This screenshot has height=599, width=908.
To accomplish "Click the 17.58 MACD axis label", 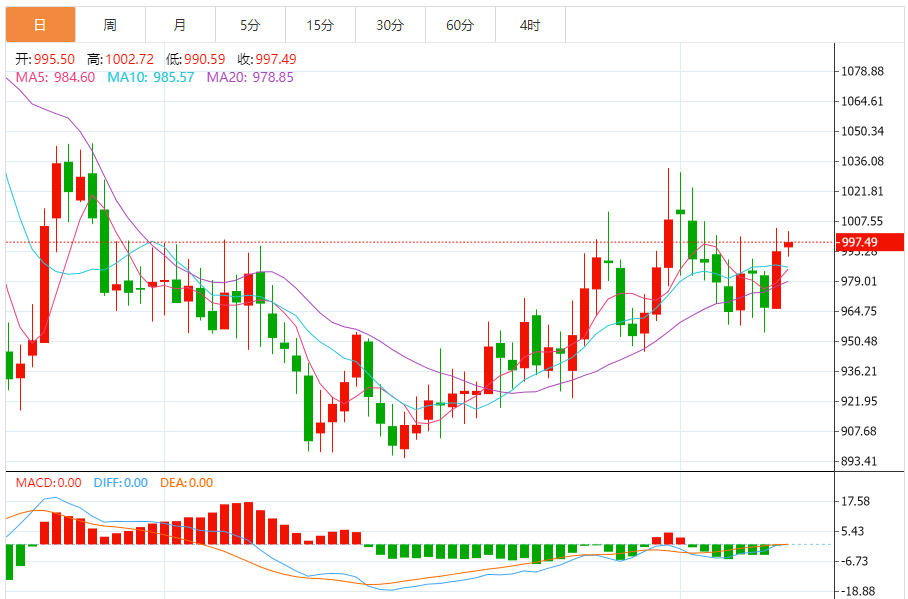I will coord(856,501).
